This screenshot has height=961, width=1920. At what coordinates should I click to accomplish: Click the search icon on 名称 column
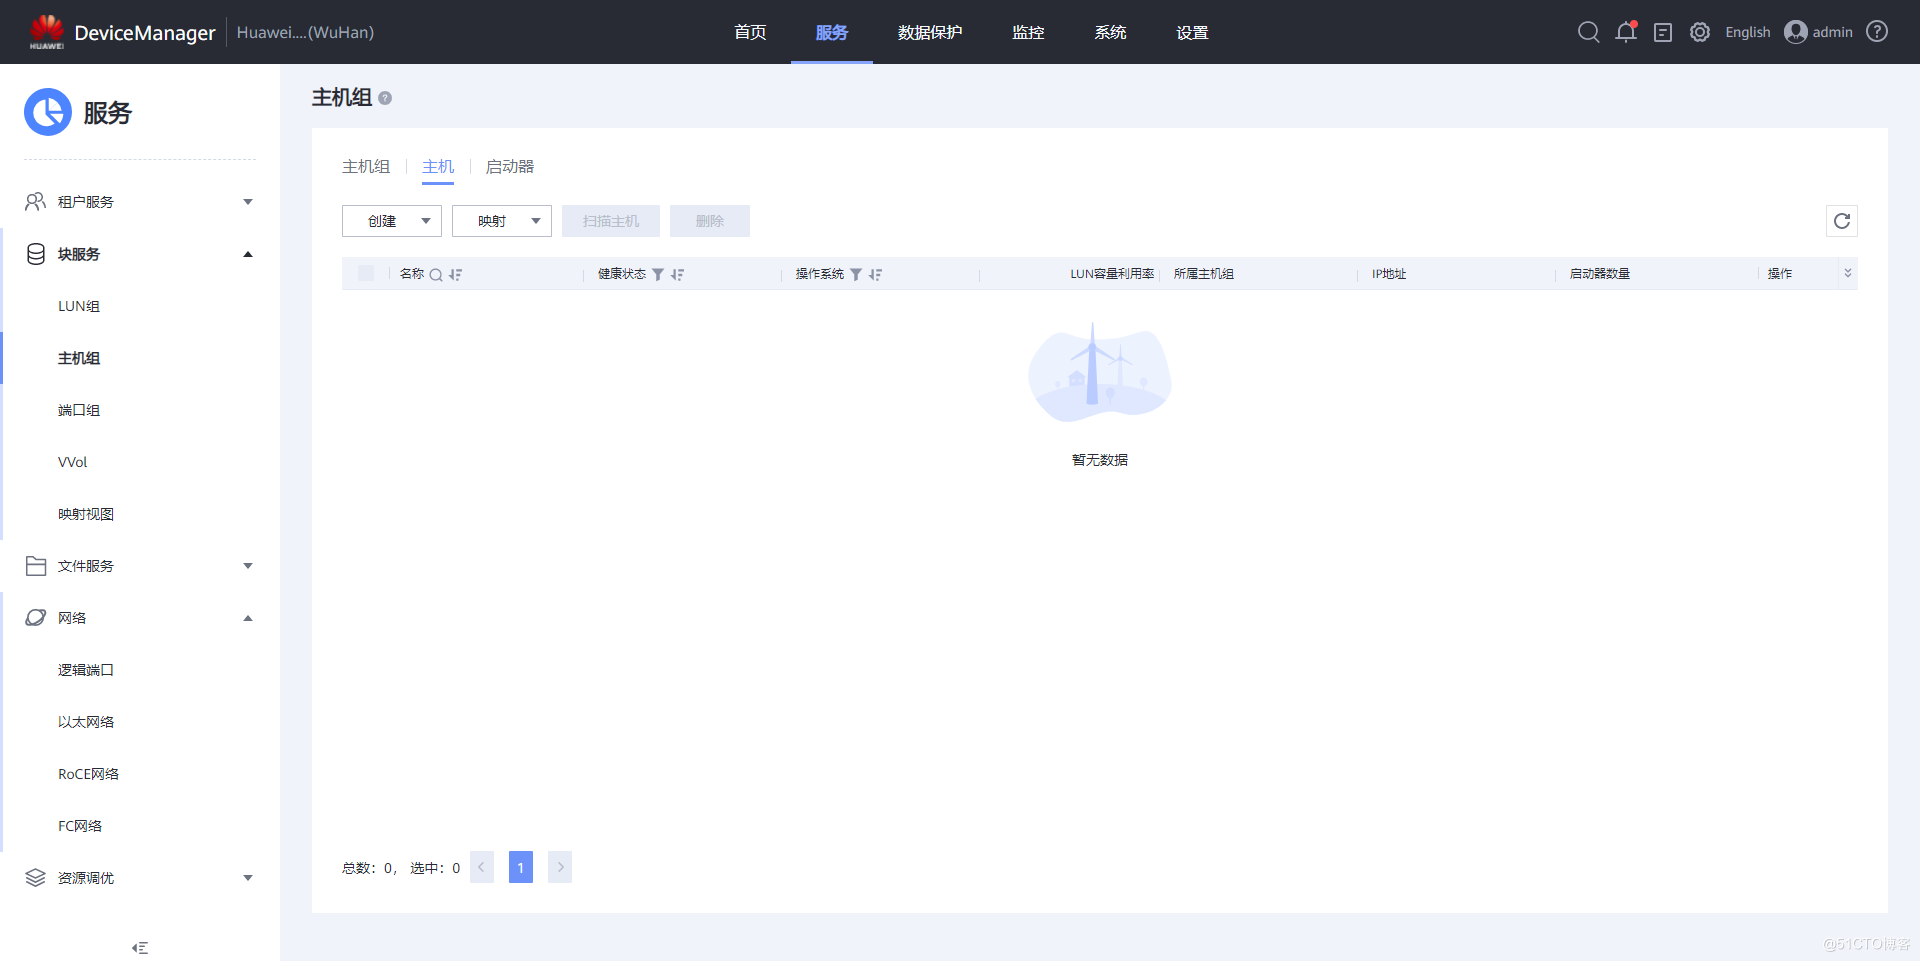click(x=436, y=274)
